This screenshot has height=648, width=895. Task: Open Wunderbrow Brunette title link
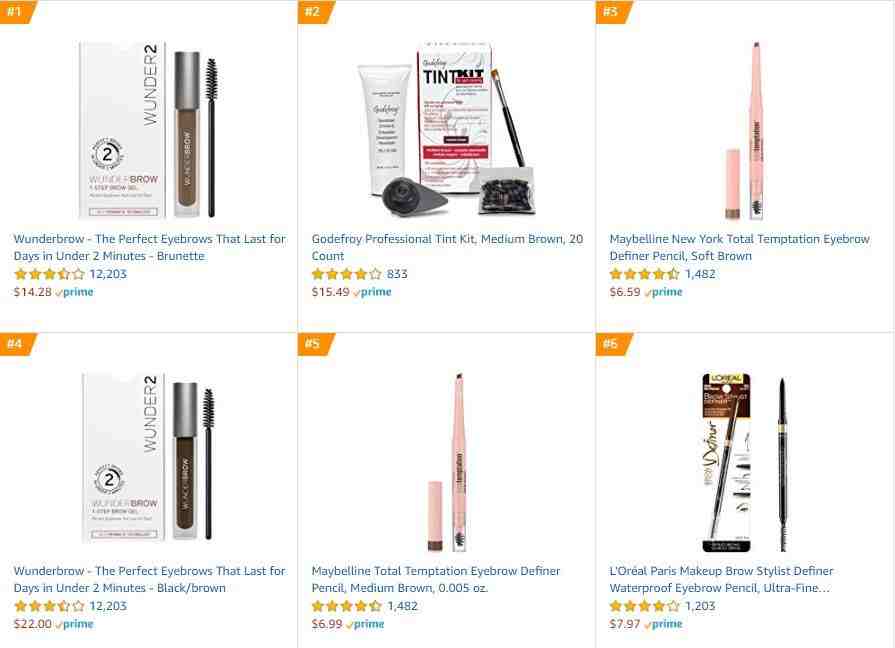click(150, 247)
